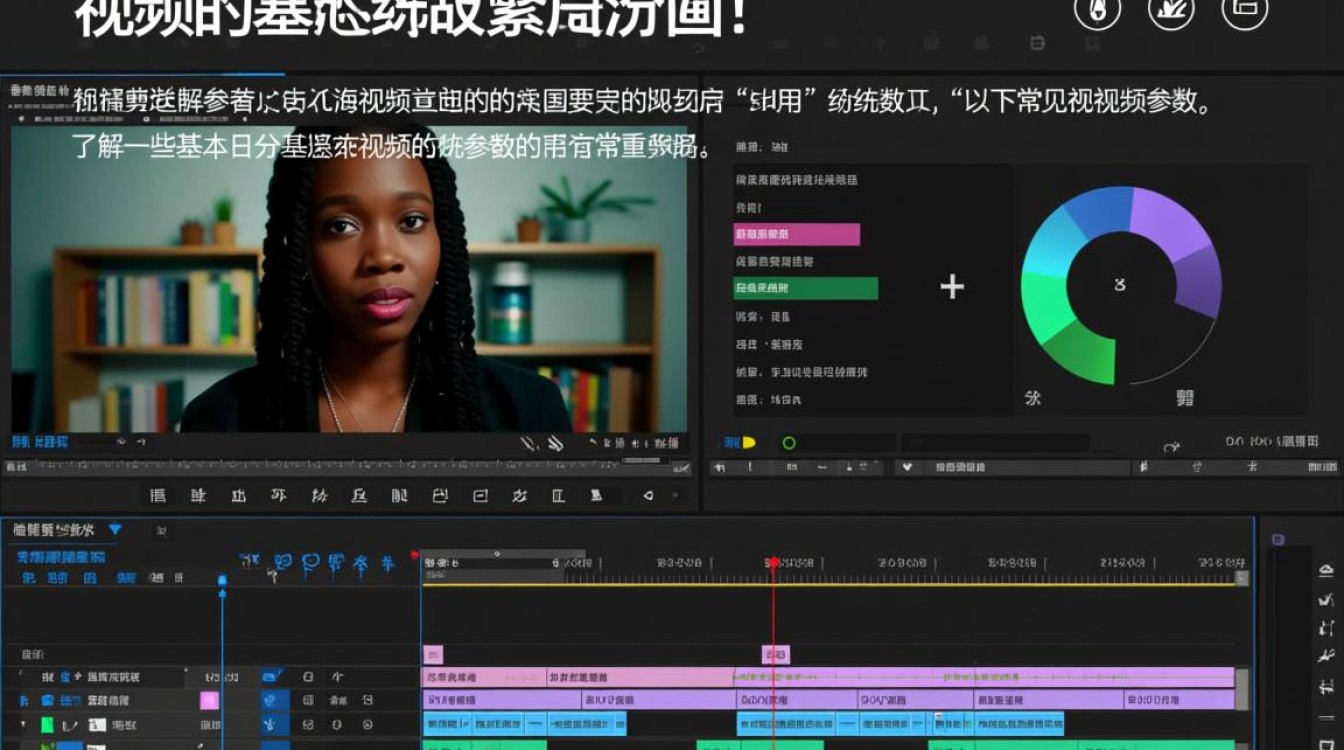Click the dash-shaped icon in right tool strip
The width and height of the screenshot is (1344, 750).
(x=1326, y=717)
